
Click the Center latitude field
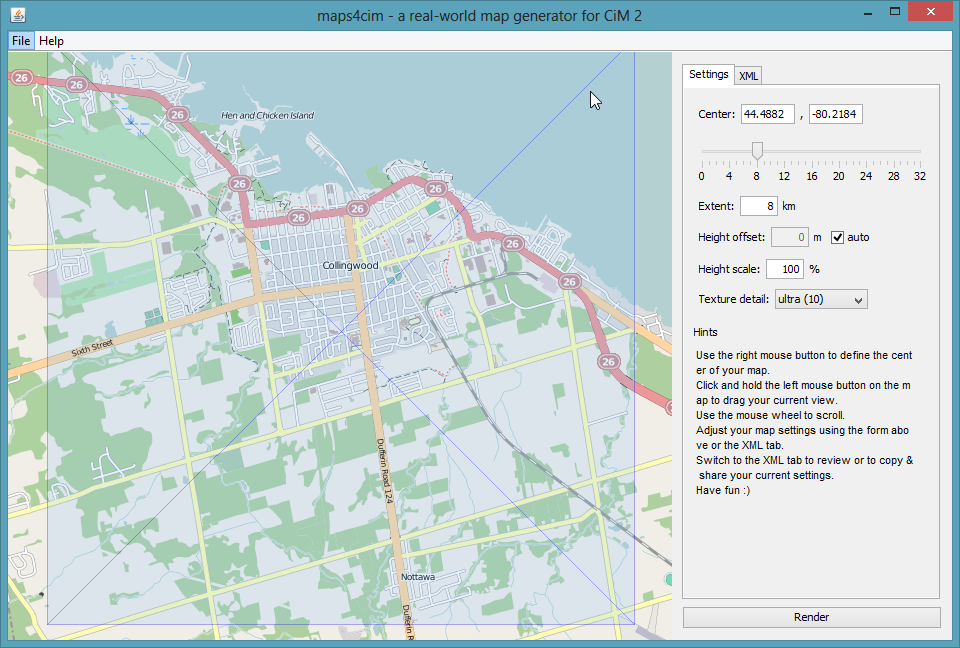click(768, 114)
